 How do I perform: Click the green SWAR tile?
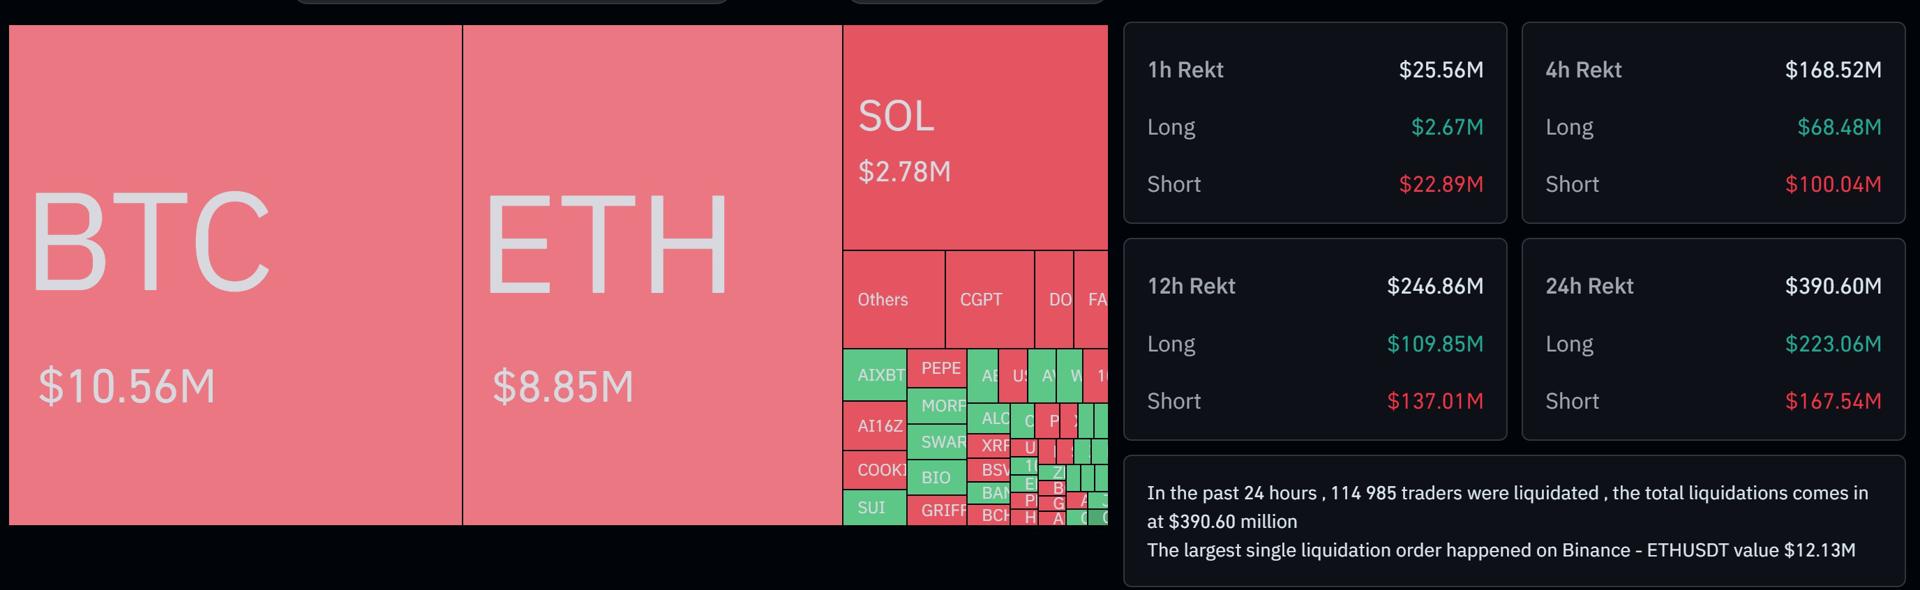(x=938, y=442)
